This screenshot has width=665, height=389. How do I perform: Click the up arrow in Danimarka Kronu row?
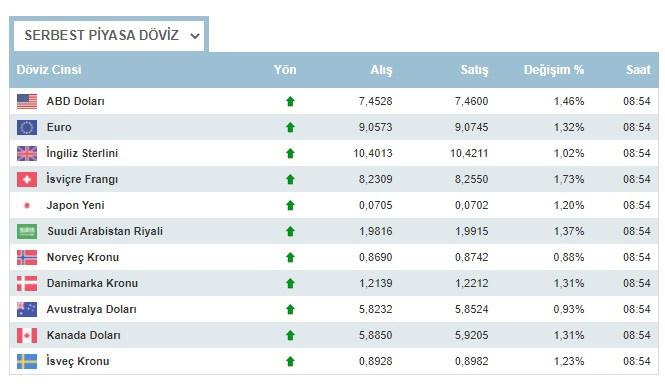coord(290,283)
